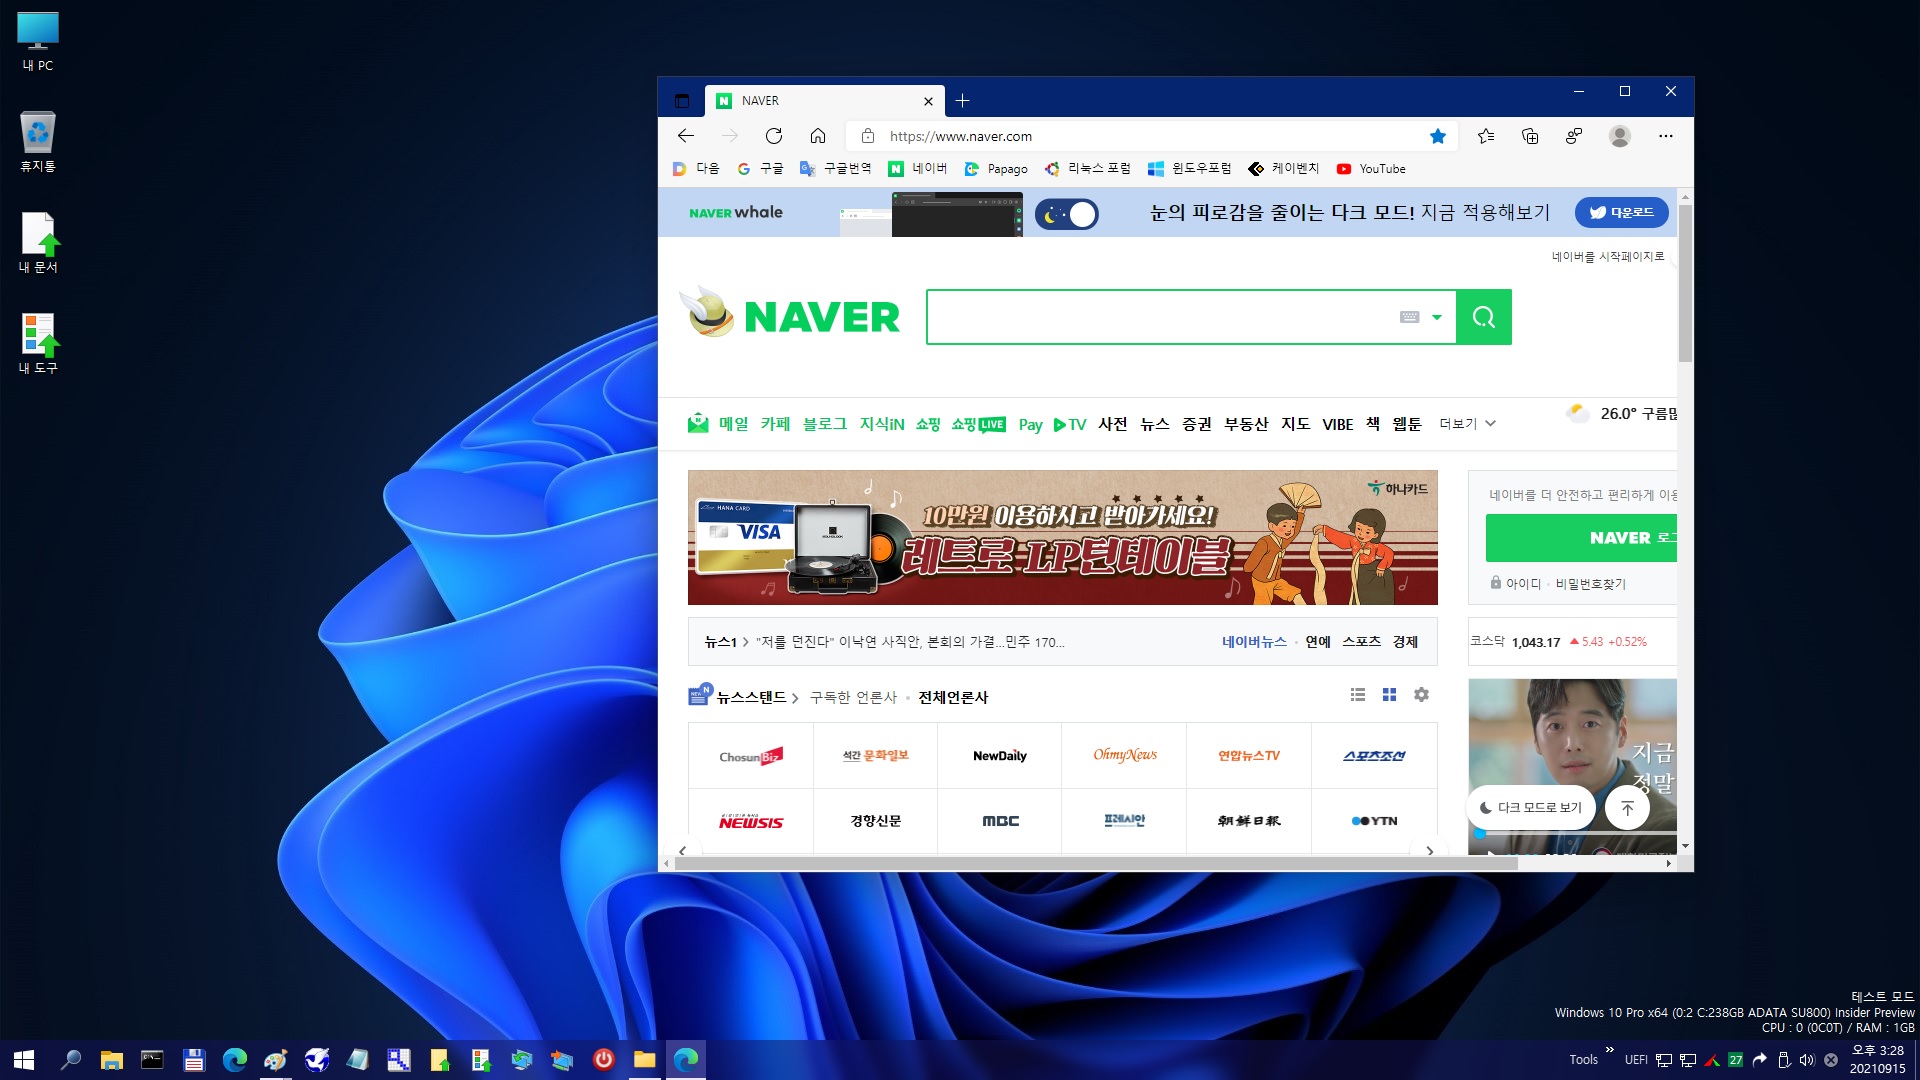Select 전체언론사 tab
Screen dimensions: 1920x1080
point(953,698)
